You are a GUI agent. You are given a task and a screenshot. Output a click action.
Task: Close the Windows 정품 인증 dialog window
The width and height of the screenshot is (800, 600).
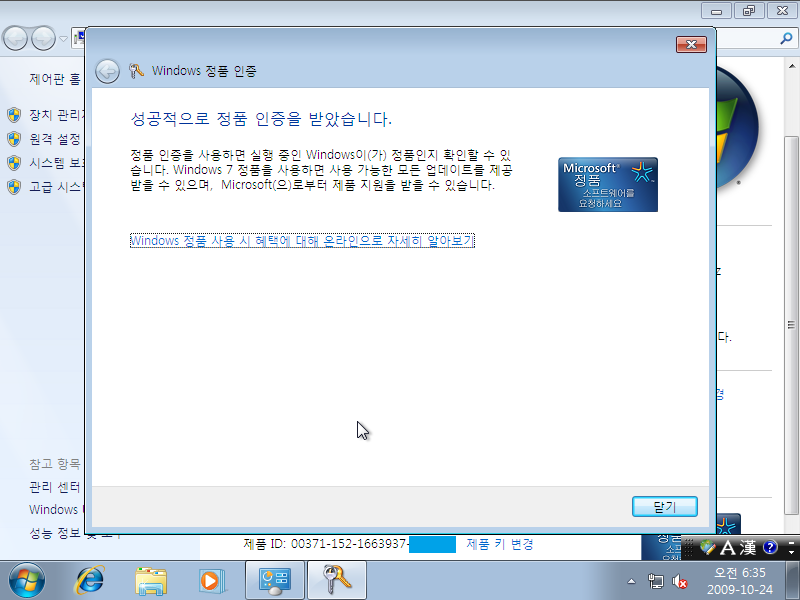691,44
